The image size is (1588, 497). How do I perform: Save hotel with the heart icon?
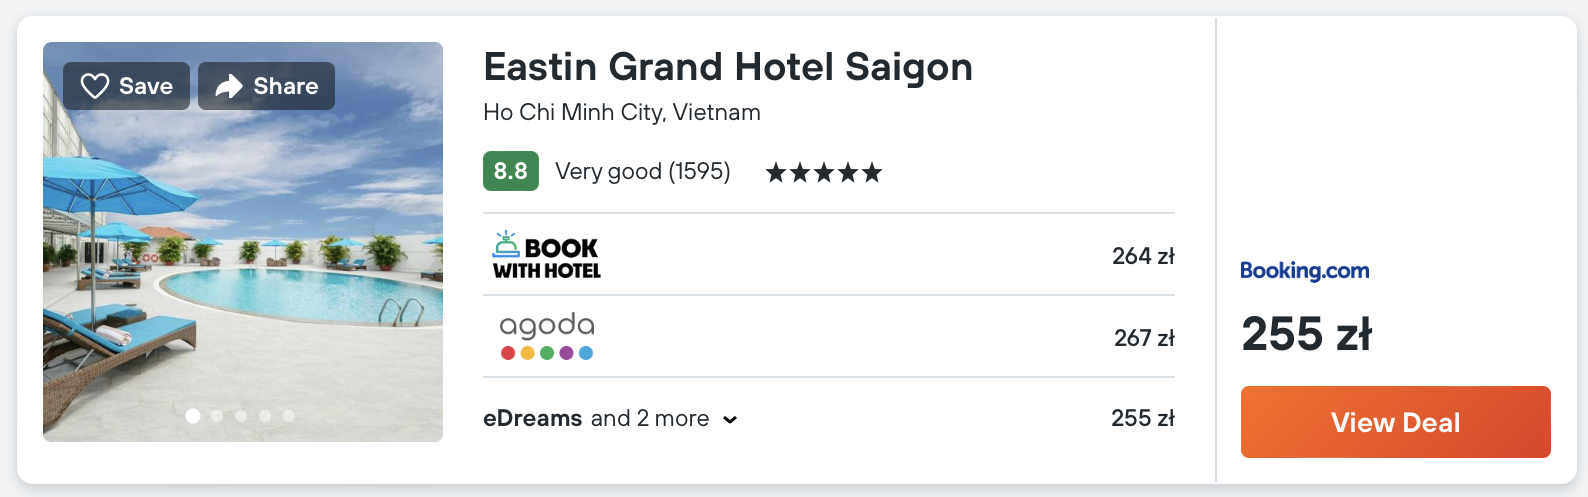(x=126, y=86)
